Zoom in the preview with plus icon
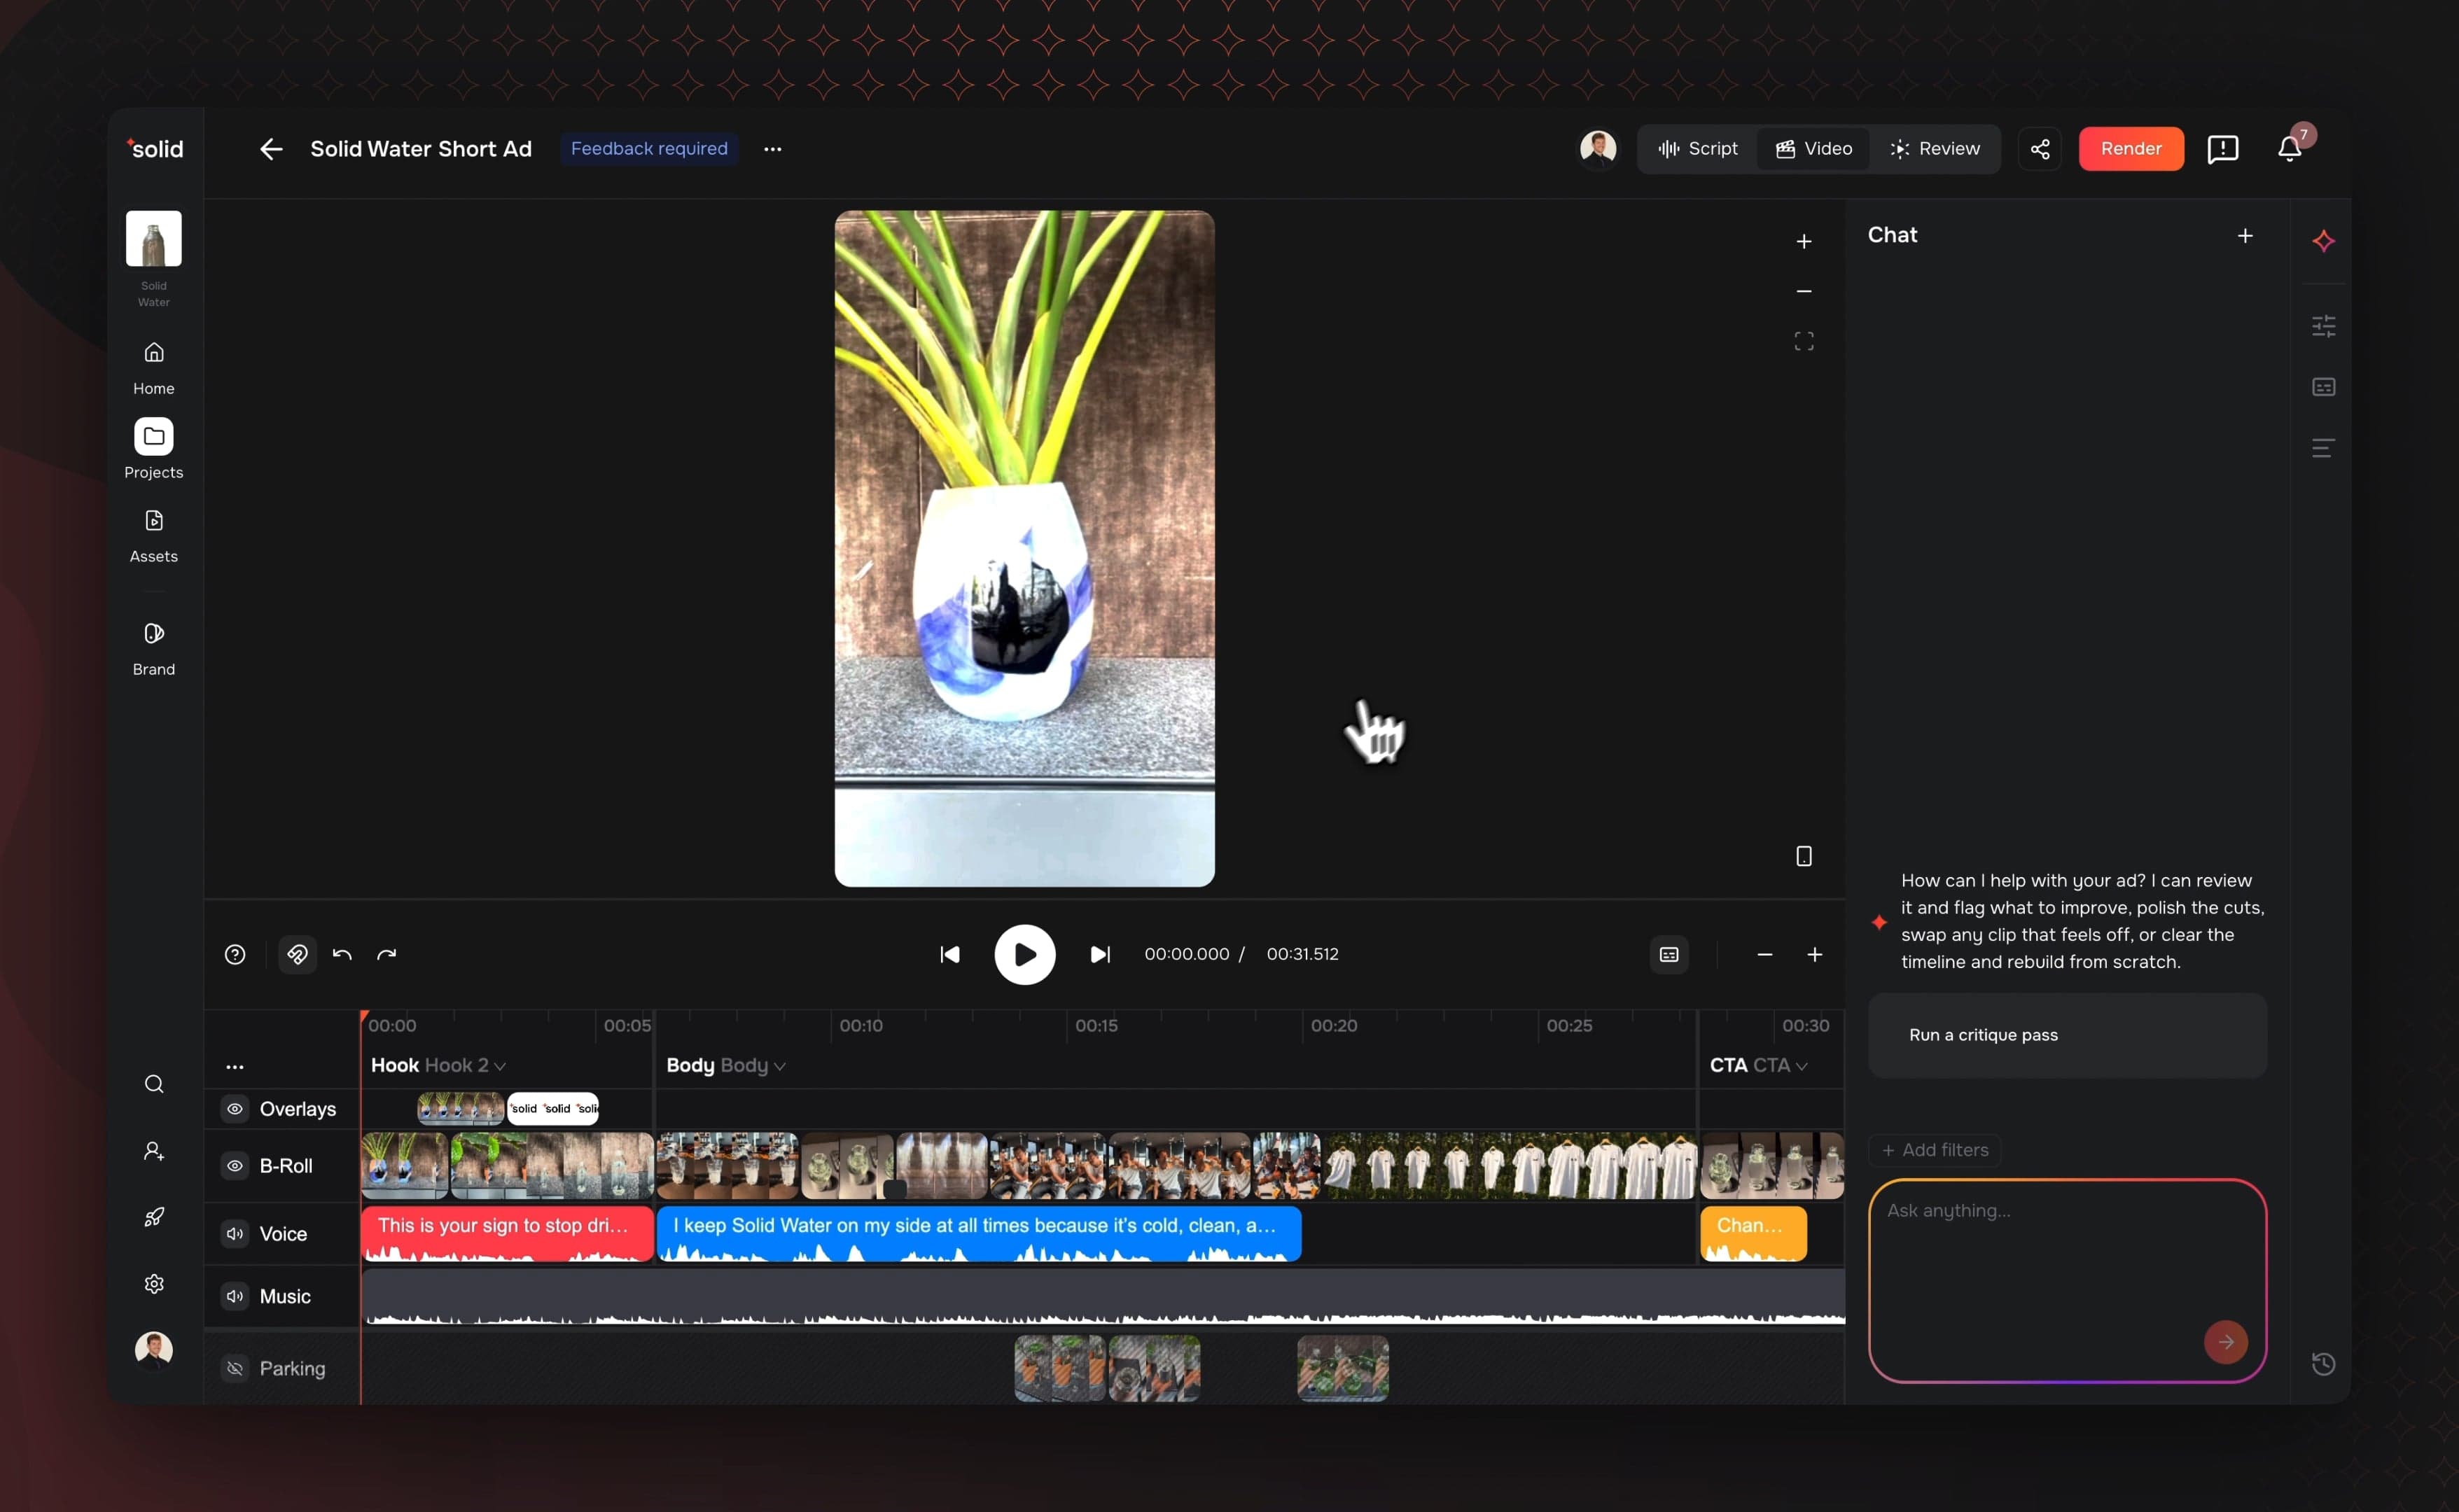The image size is (2459, 1512). tap(1804, 242)
